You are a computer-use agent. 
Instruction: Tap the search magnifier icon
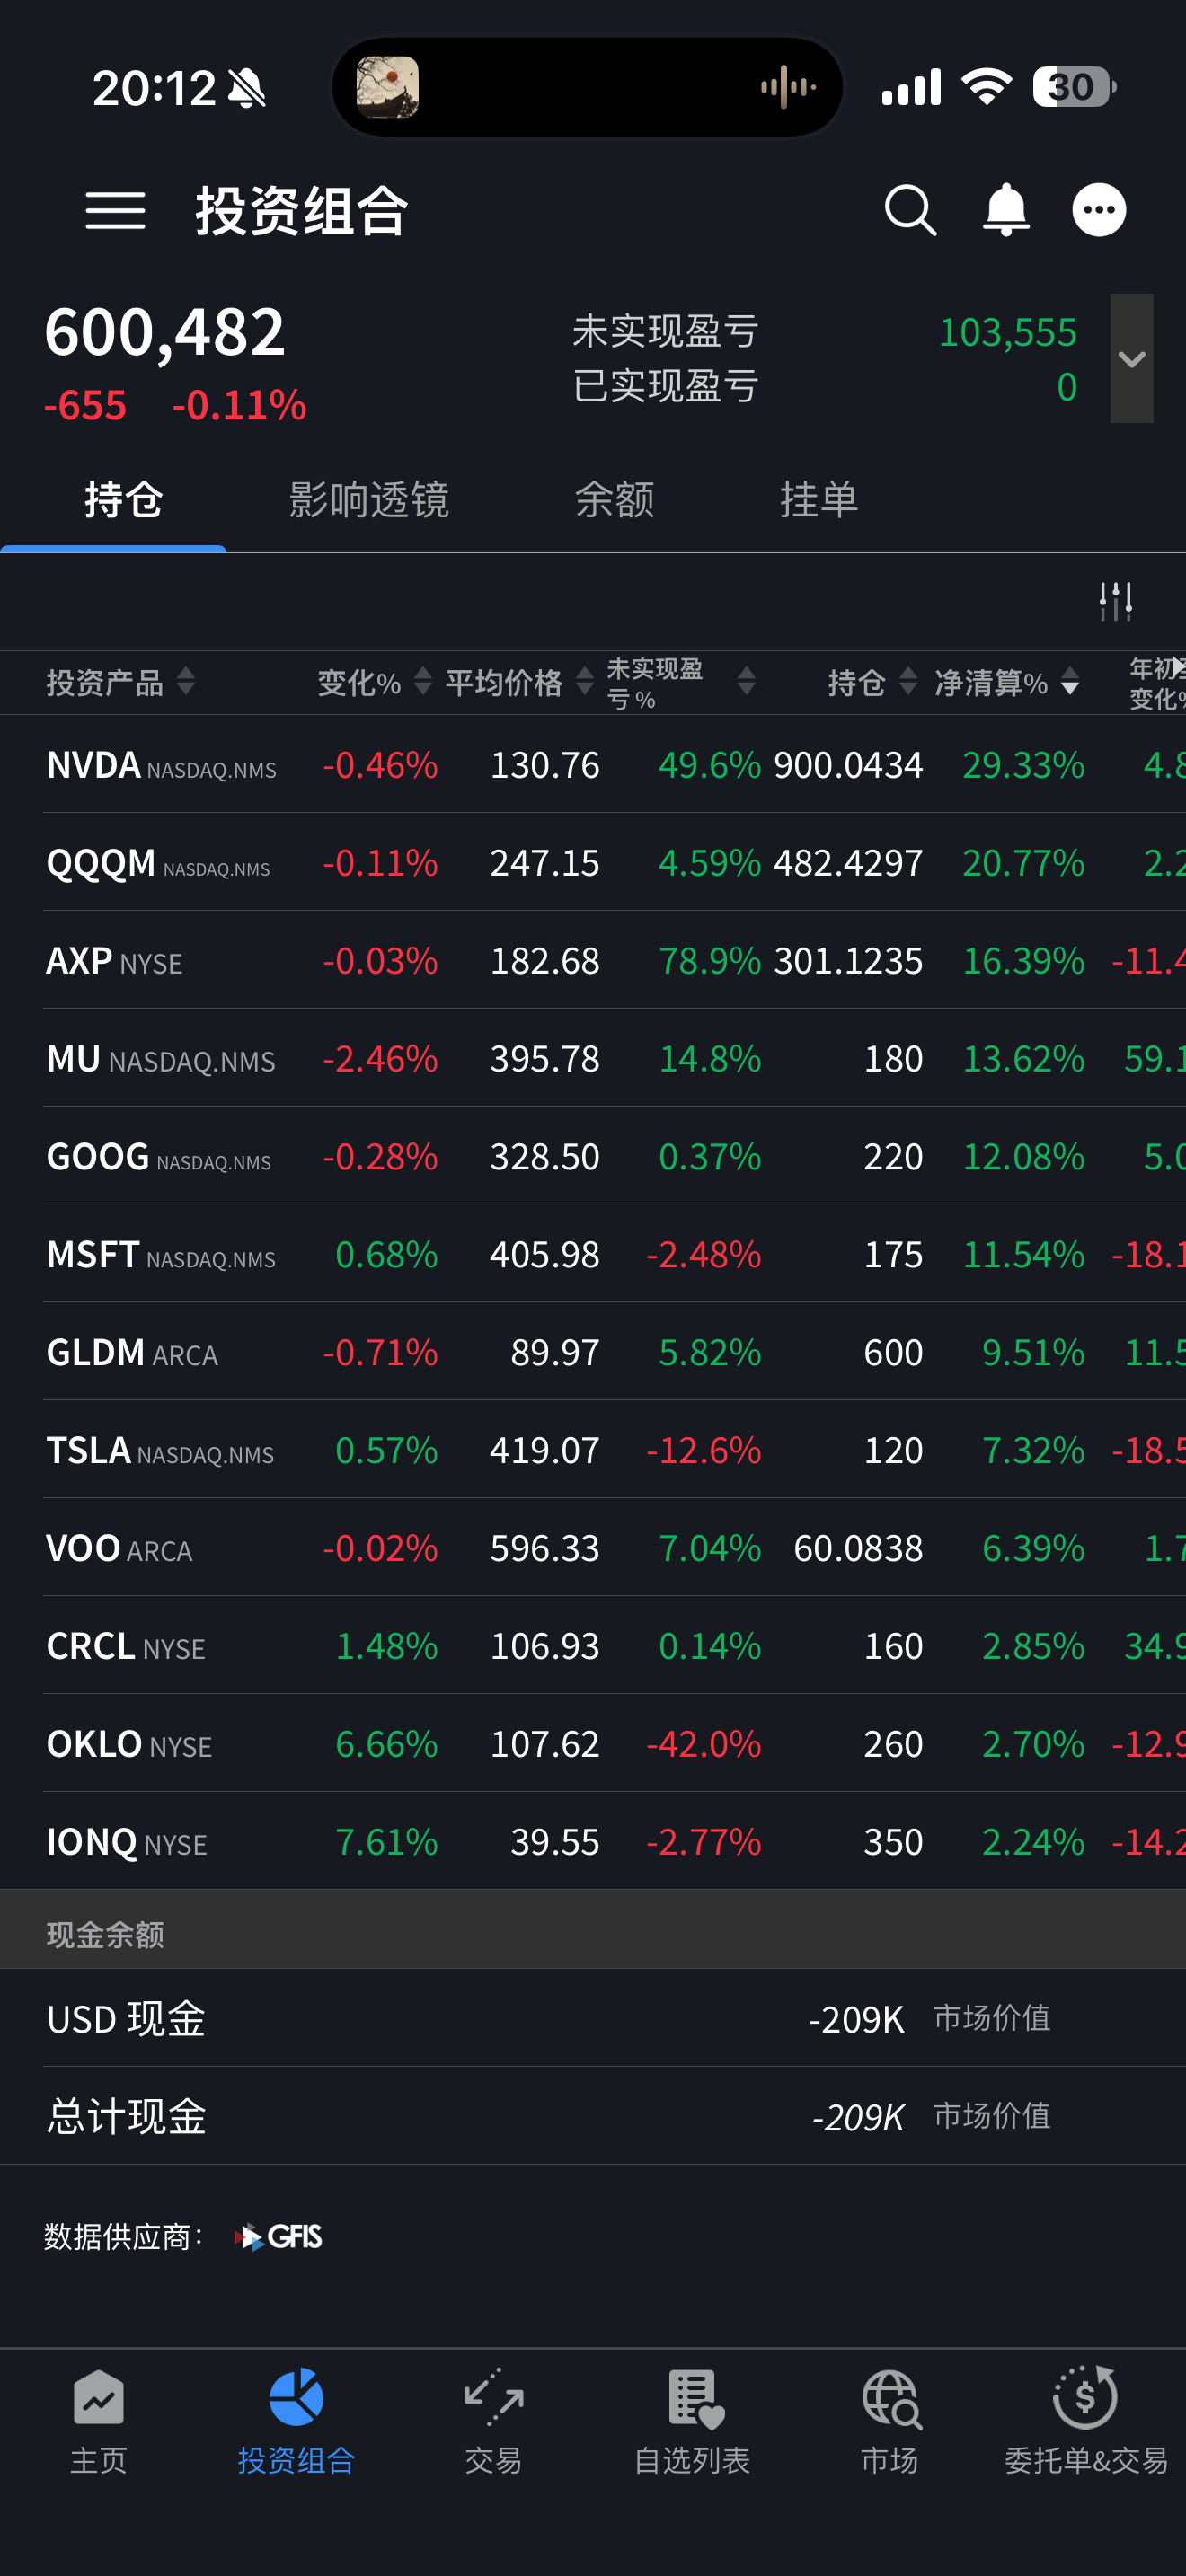click(910, 211)
